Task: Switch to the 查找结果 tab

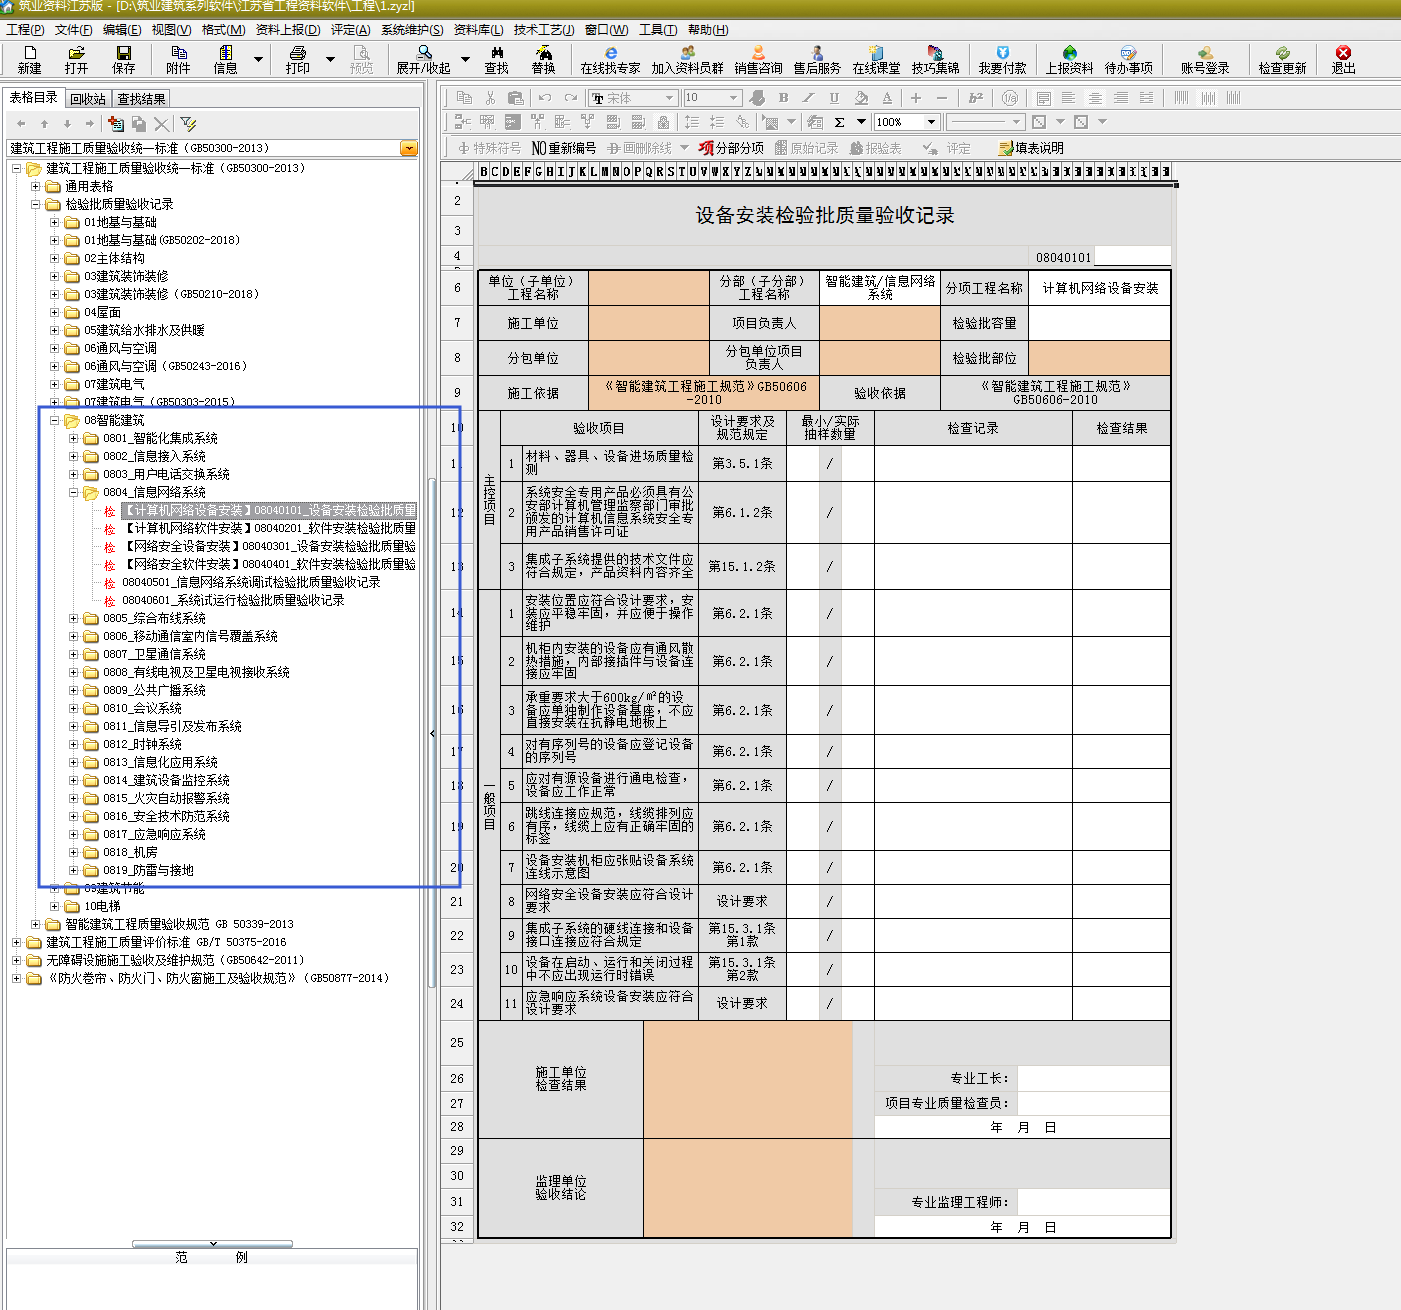Action: 141,99
